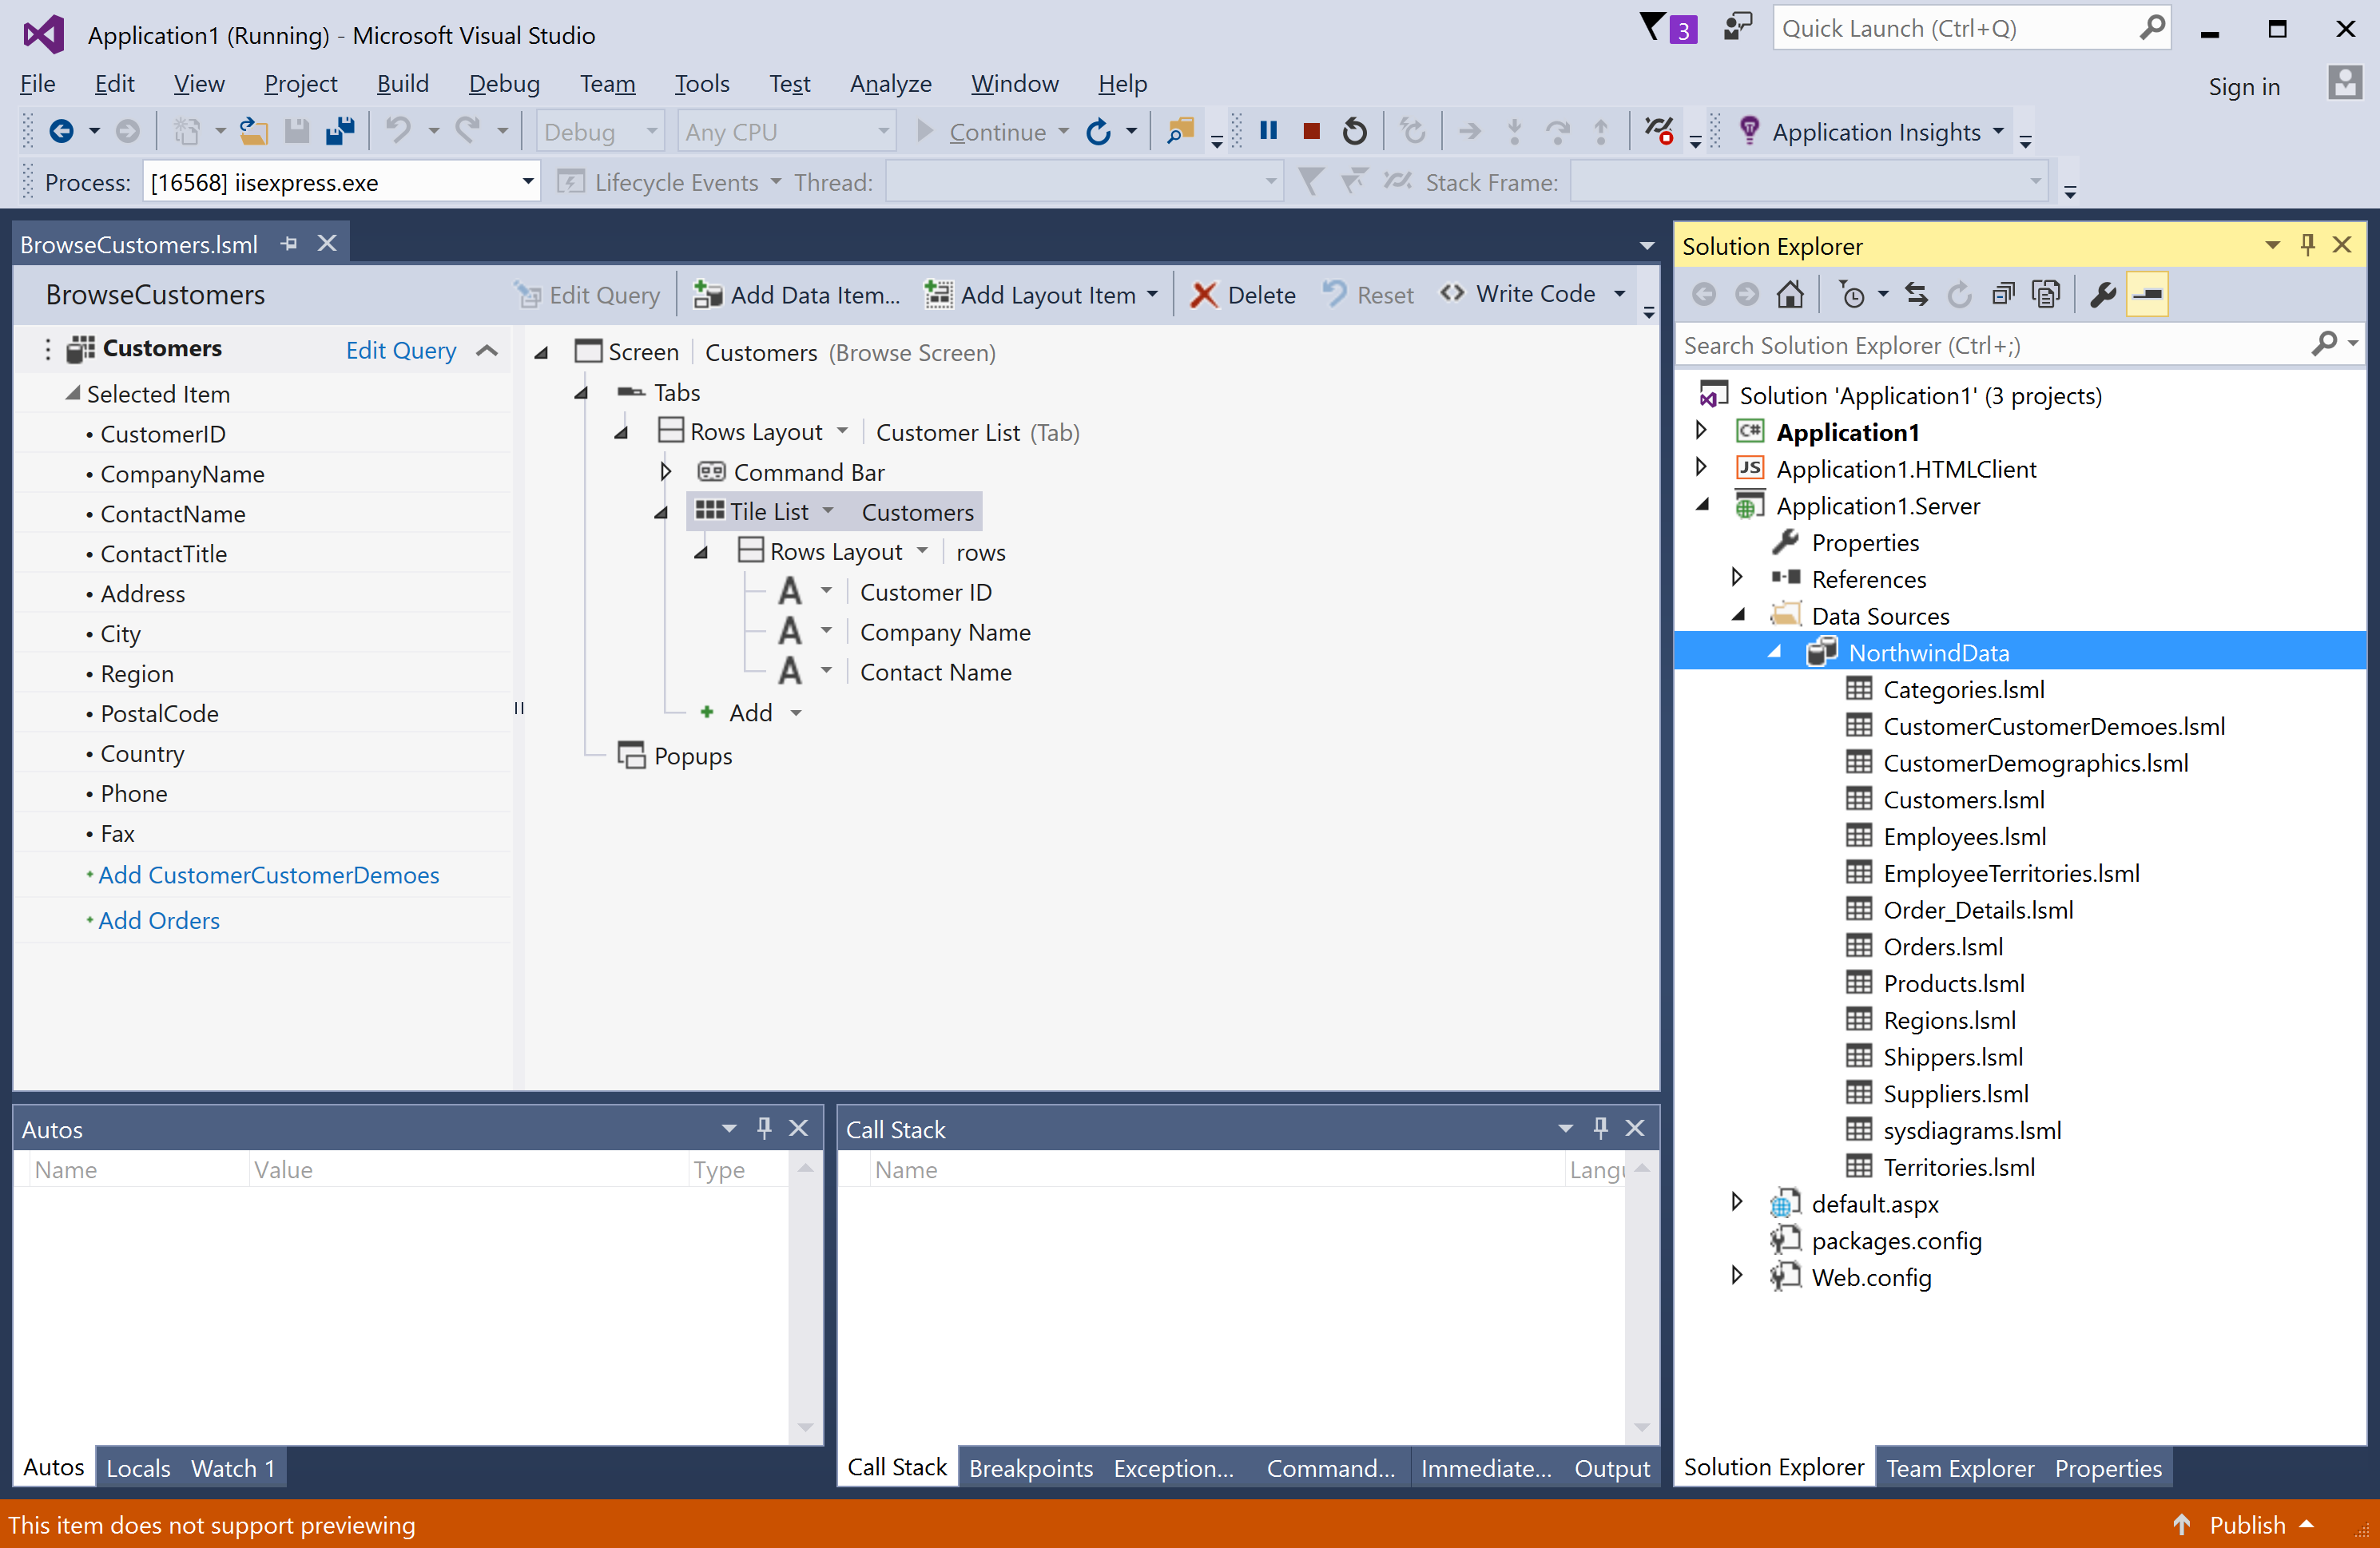Expand the References node
This screenshot has width=2380, height=1548.
(1737, 578)
